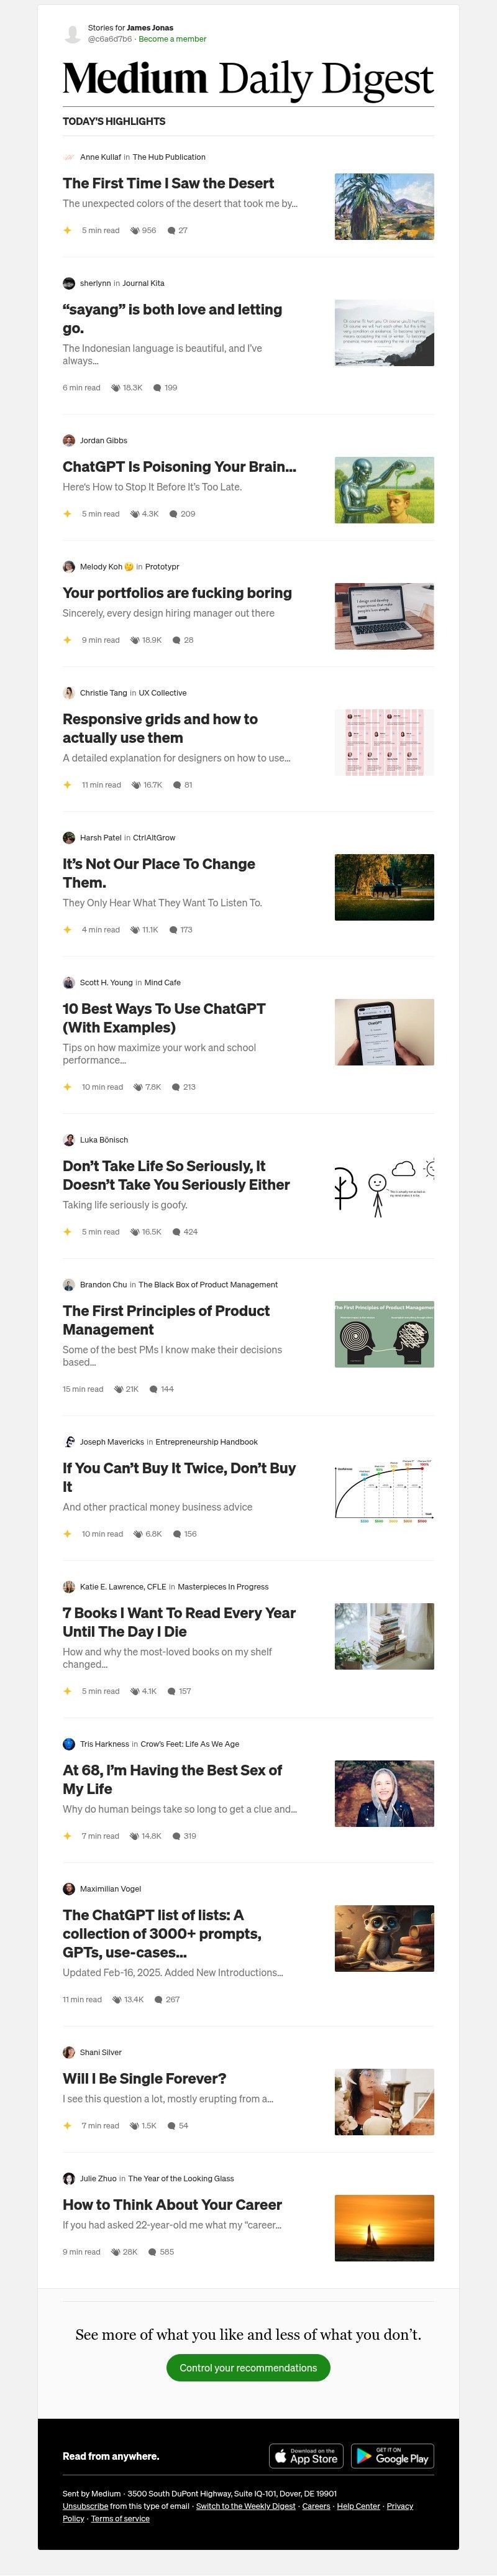Screen dimensions: 497x2576
Task: Click the sunset thumbnail for the career article
Action: (x=384, y=2228)
